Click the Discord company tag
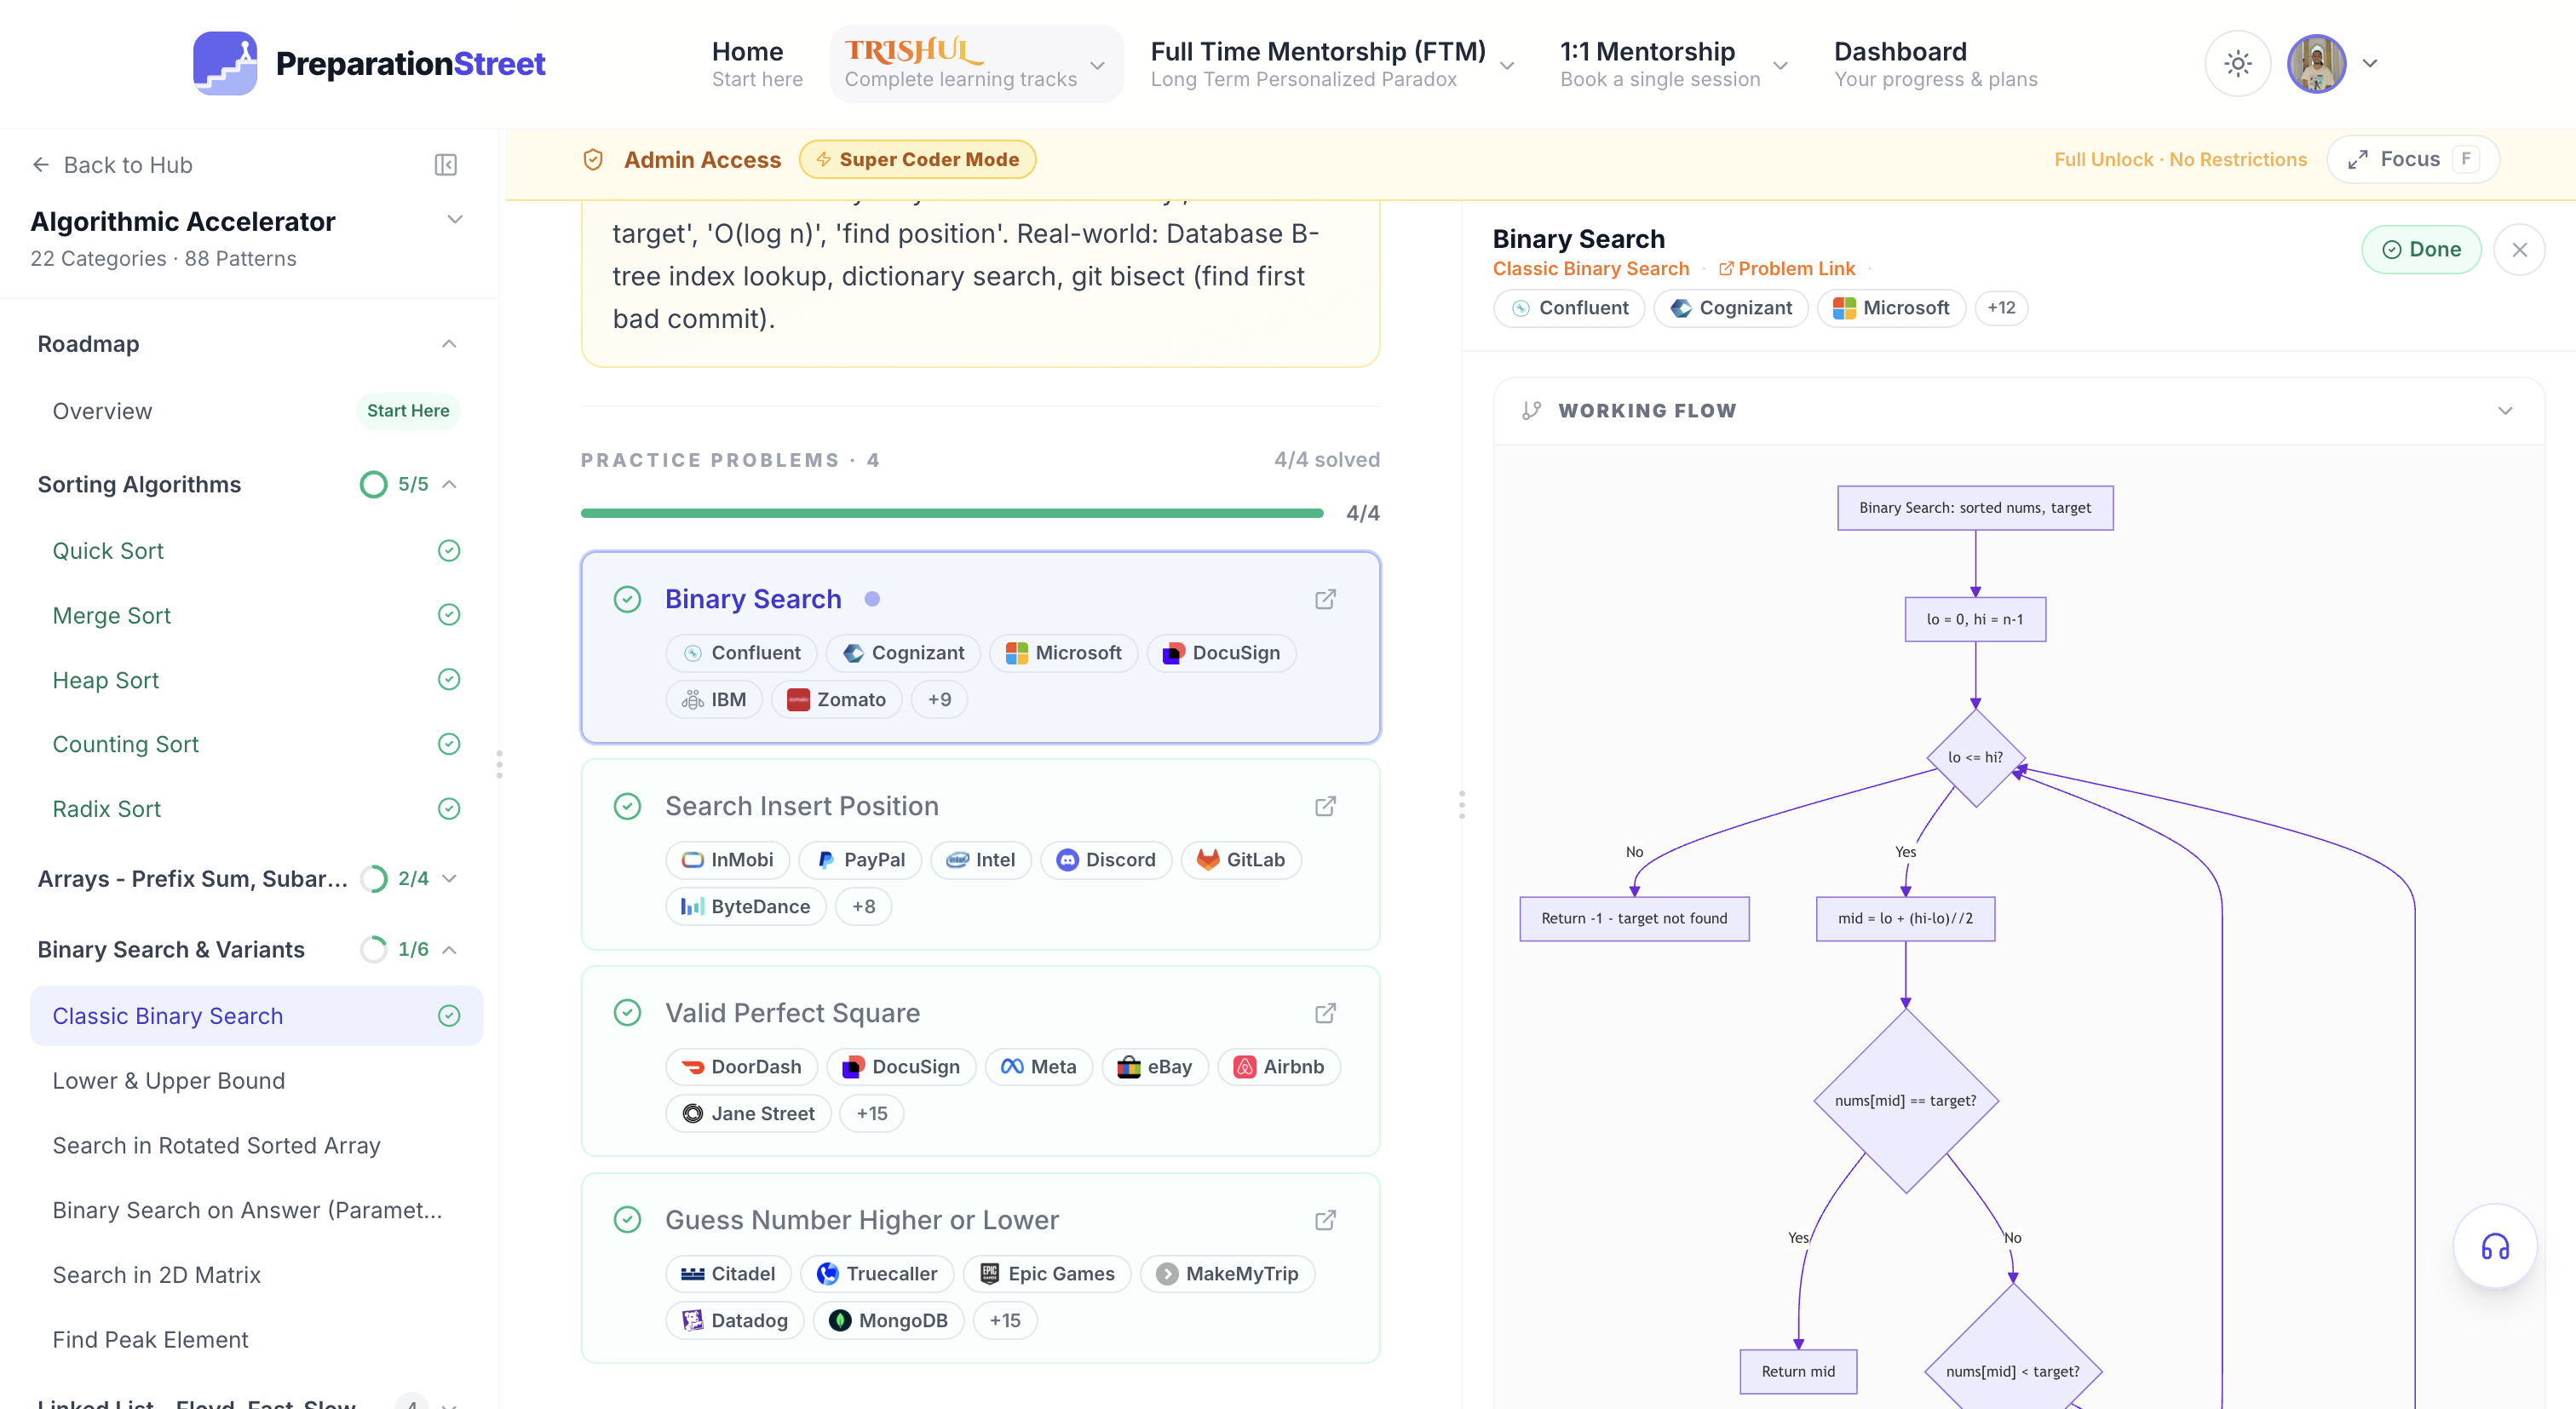Image resolution: width=2576 pixels, height=1409 pixels. point(1106,860)
